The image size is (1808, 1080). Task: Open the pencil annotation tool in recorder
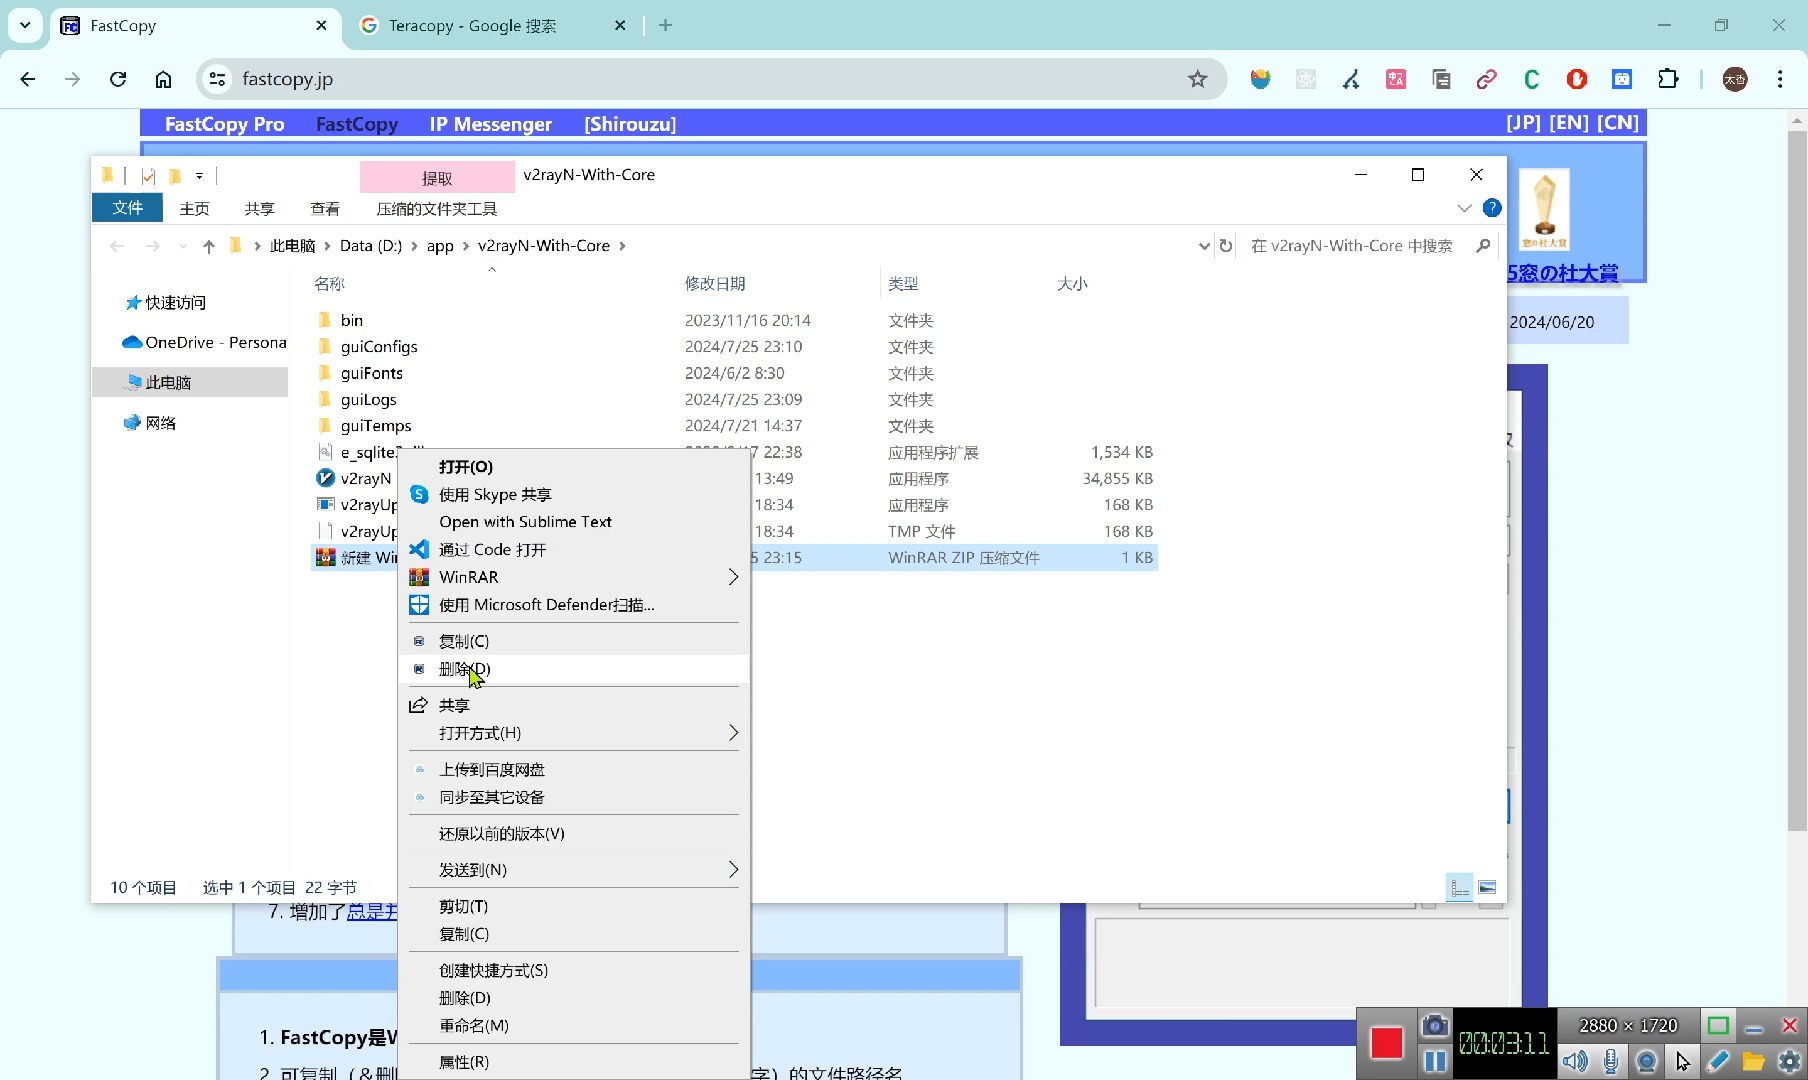click(x=1718, y=1061)
